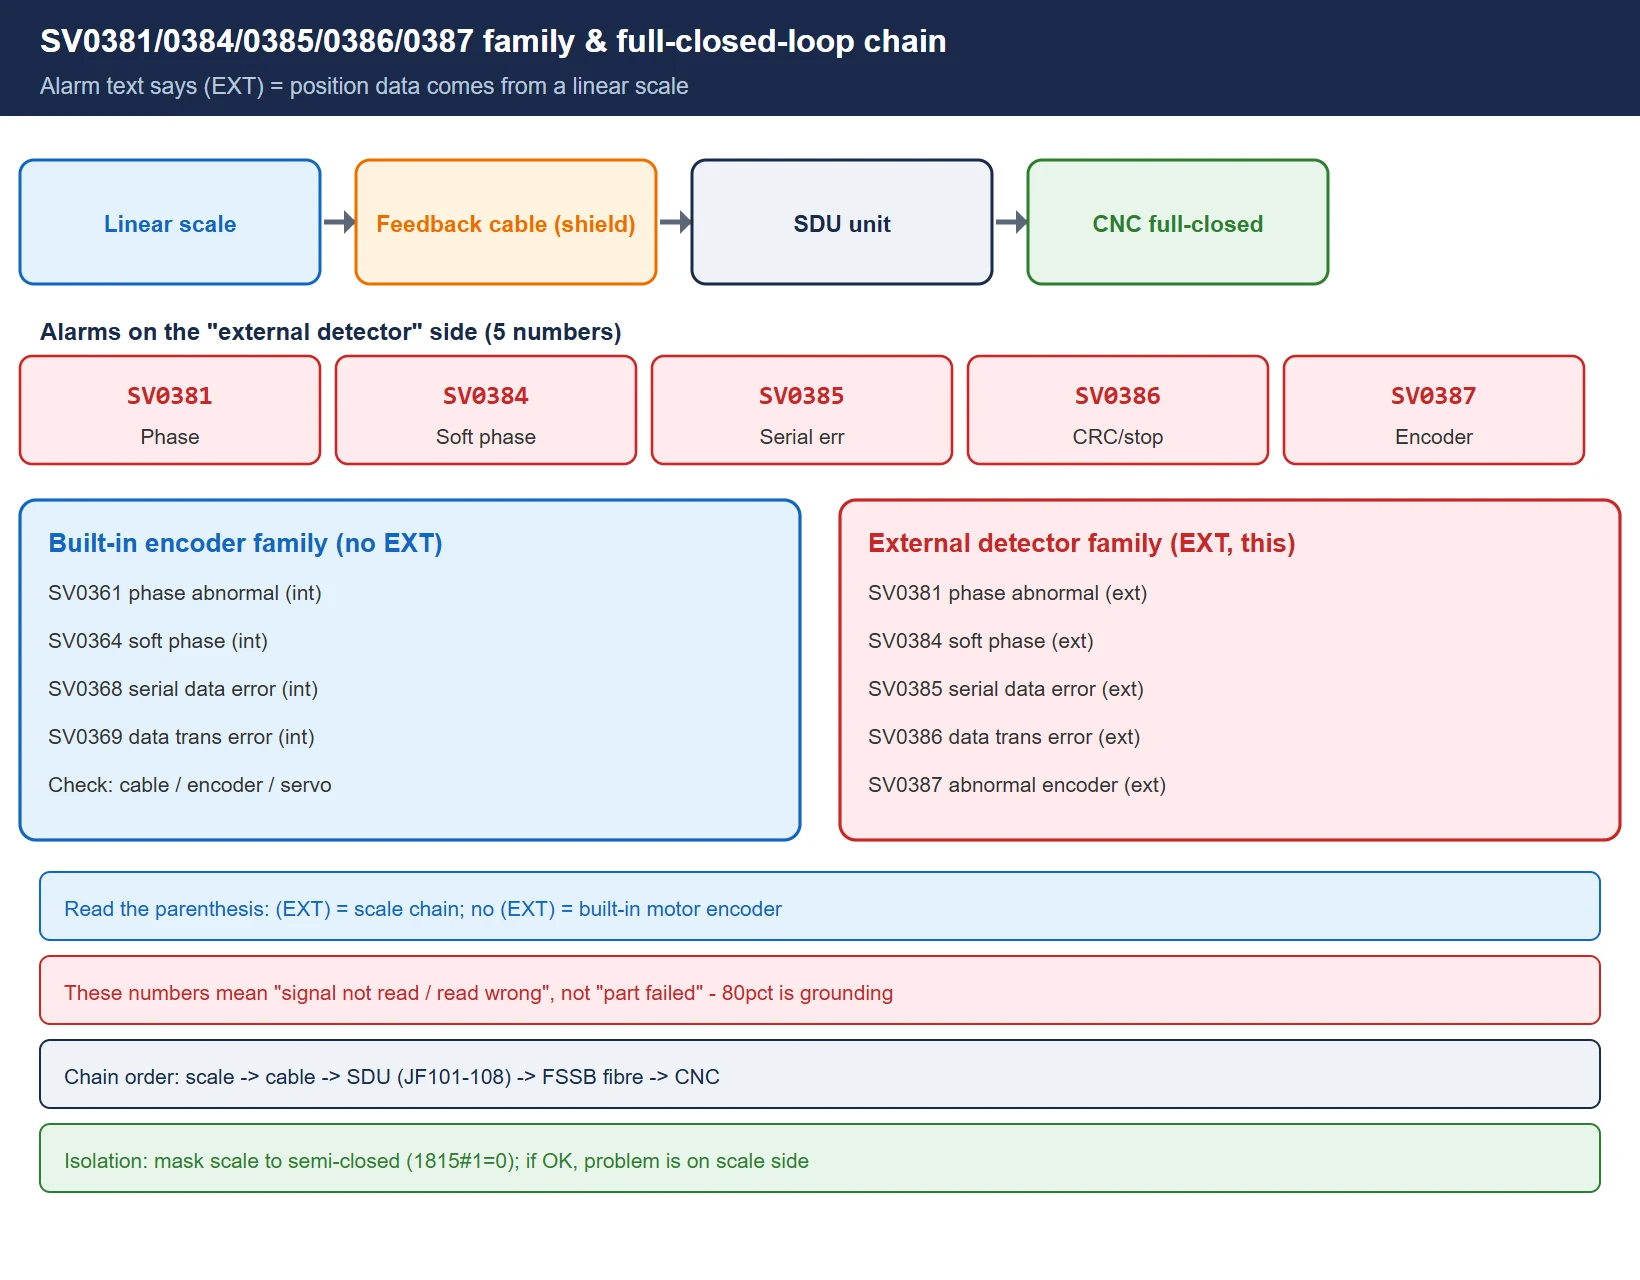Select line SV0386 data trans error (ext)

click(1004, 737)
